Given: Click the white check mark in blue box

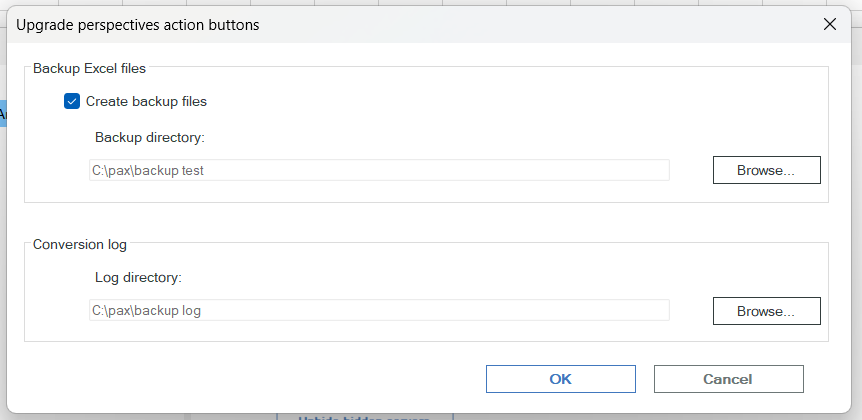Looking at the screenshot, I should click(72, 101).
